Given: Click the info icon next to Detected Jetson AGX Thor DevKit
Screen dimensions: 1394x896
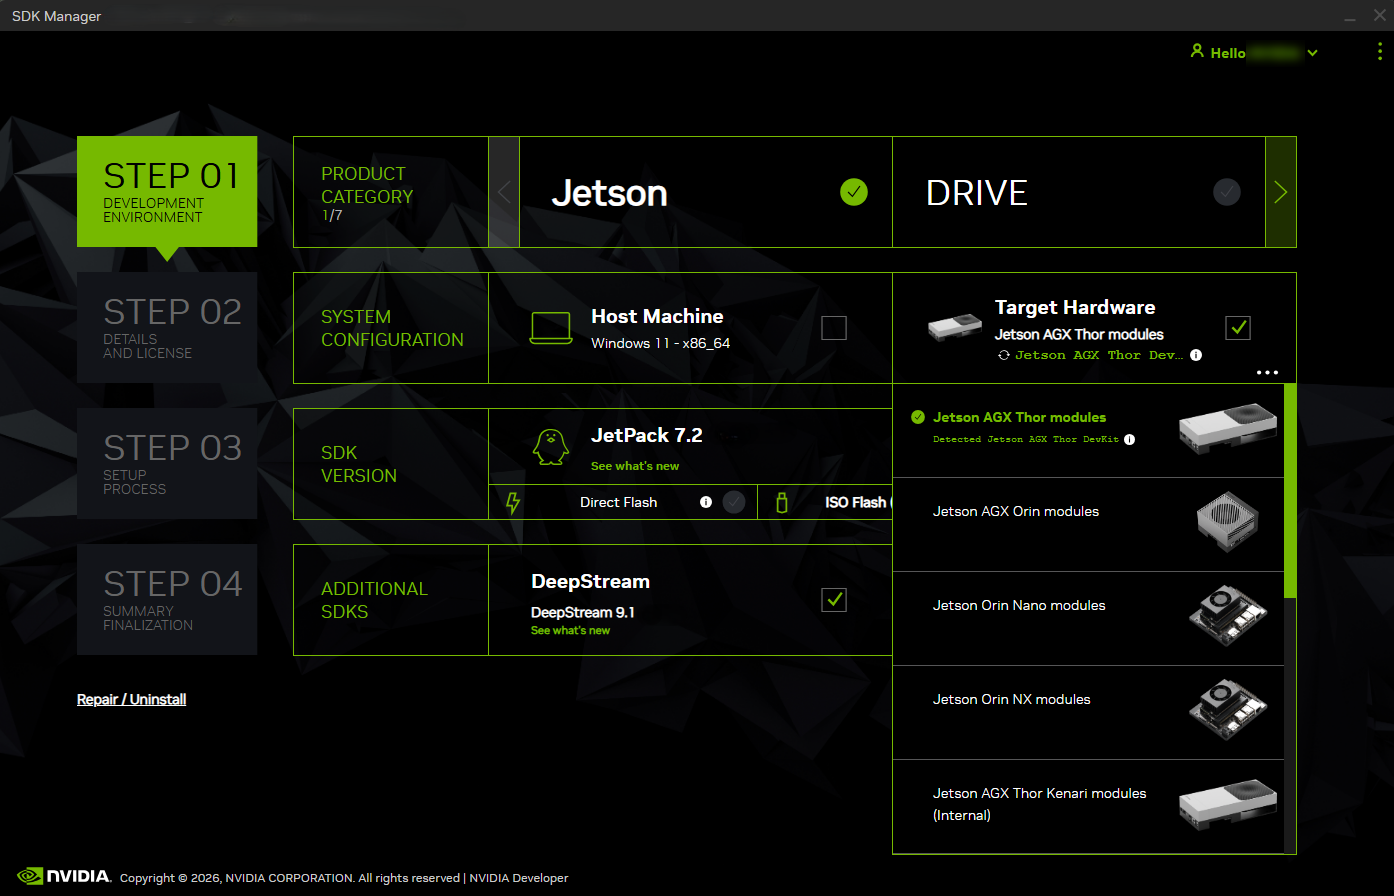Looking at the screenshot, I should pos(1129,439).
